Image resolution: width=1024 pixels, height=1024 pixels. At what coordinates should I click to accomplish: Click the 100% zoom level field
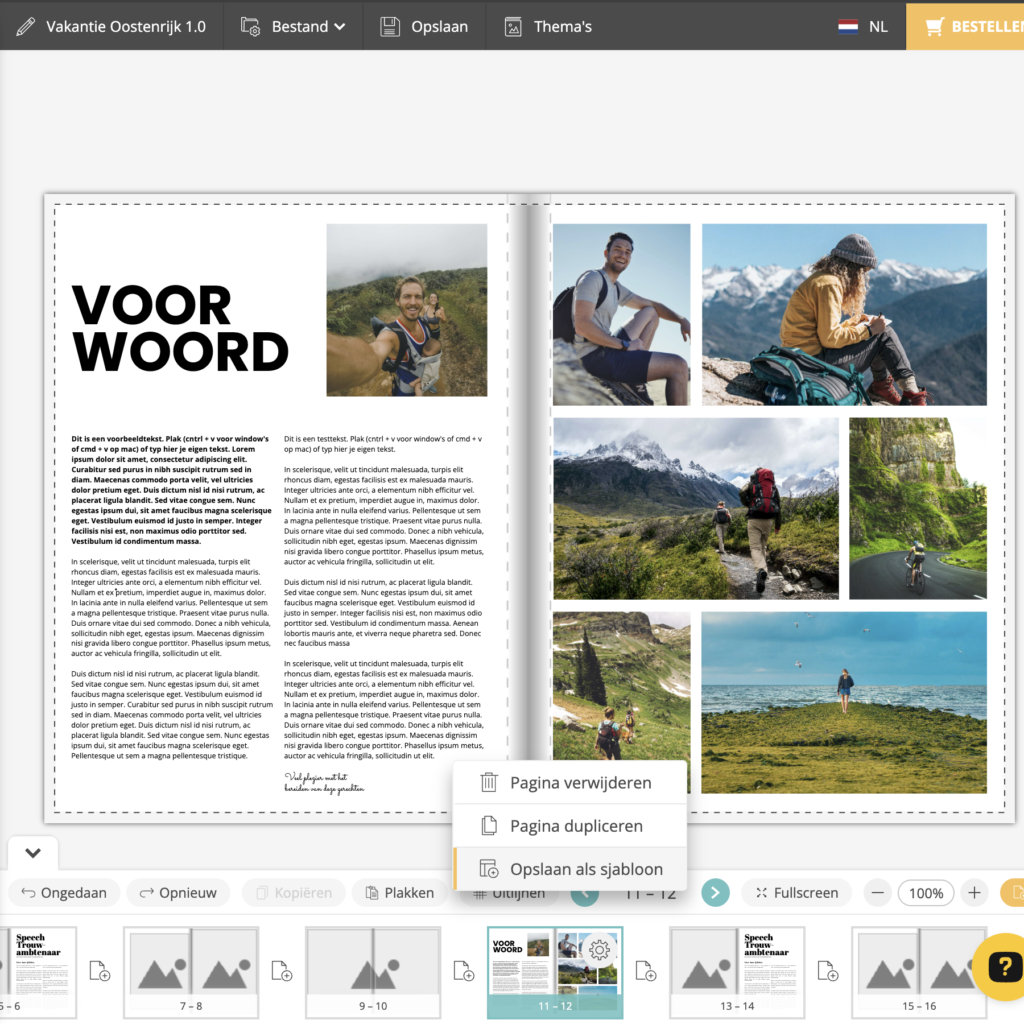pyautogui.click(x=926, y=893)
